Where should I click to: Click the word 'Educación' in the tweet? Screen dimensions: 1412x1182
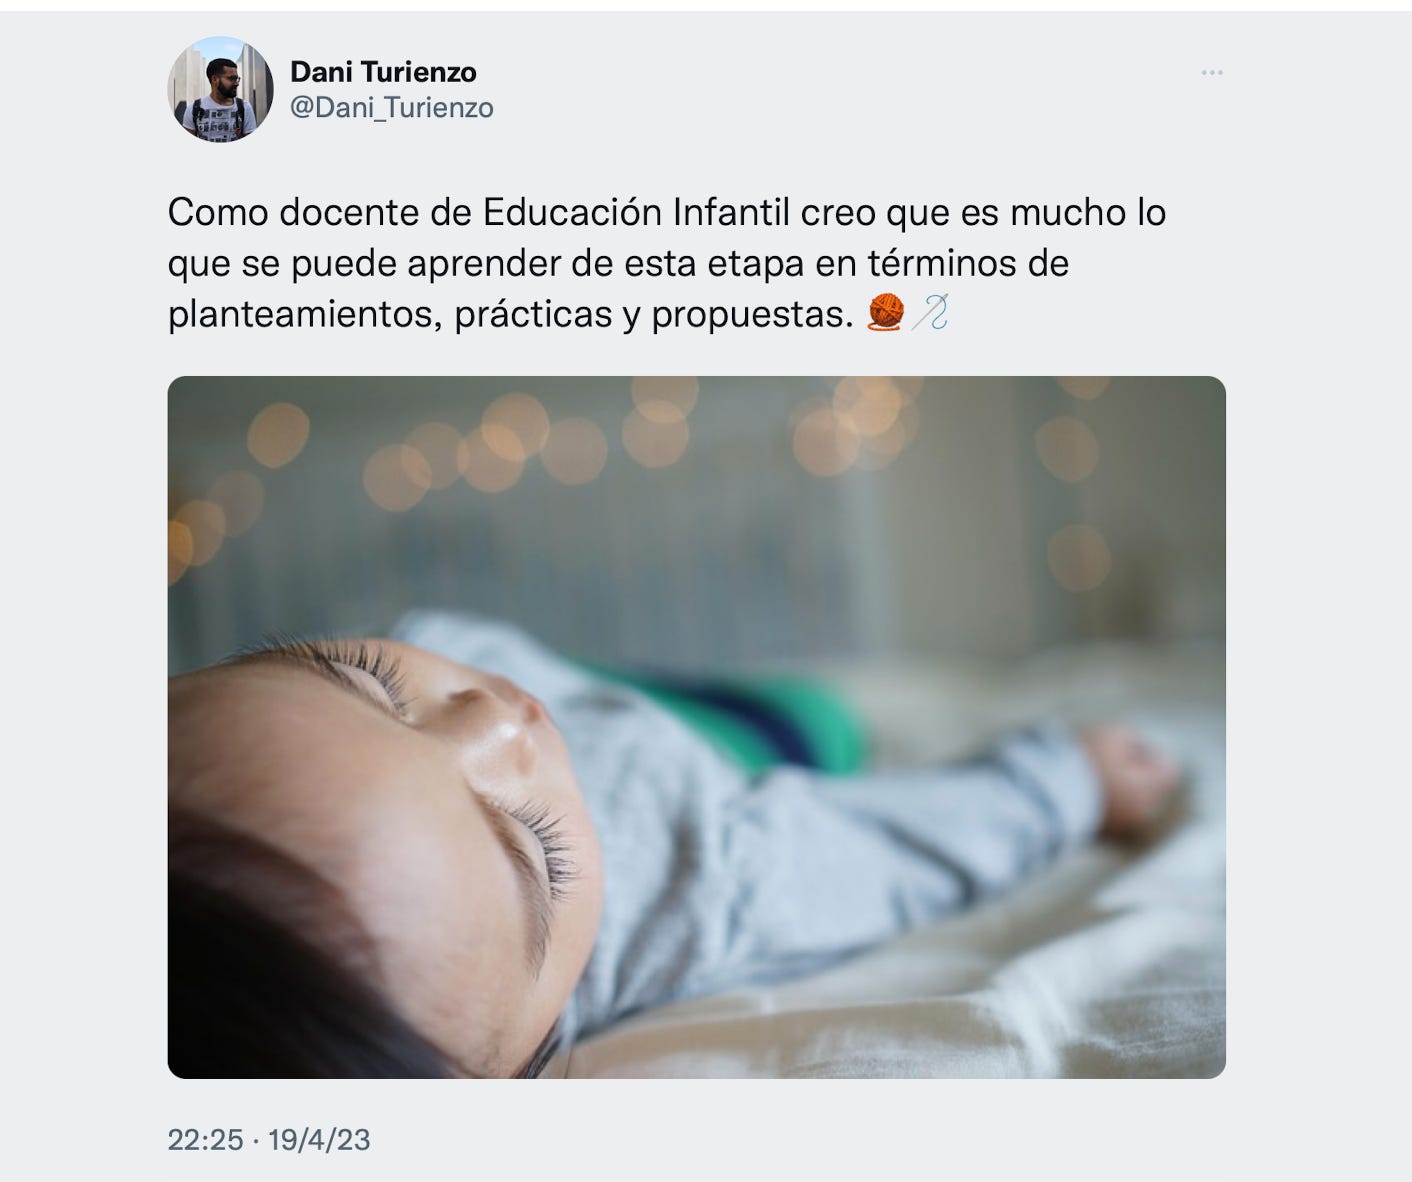[x=572, y=212]
